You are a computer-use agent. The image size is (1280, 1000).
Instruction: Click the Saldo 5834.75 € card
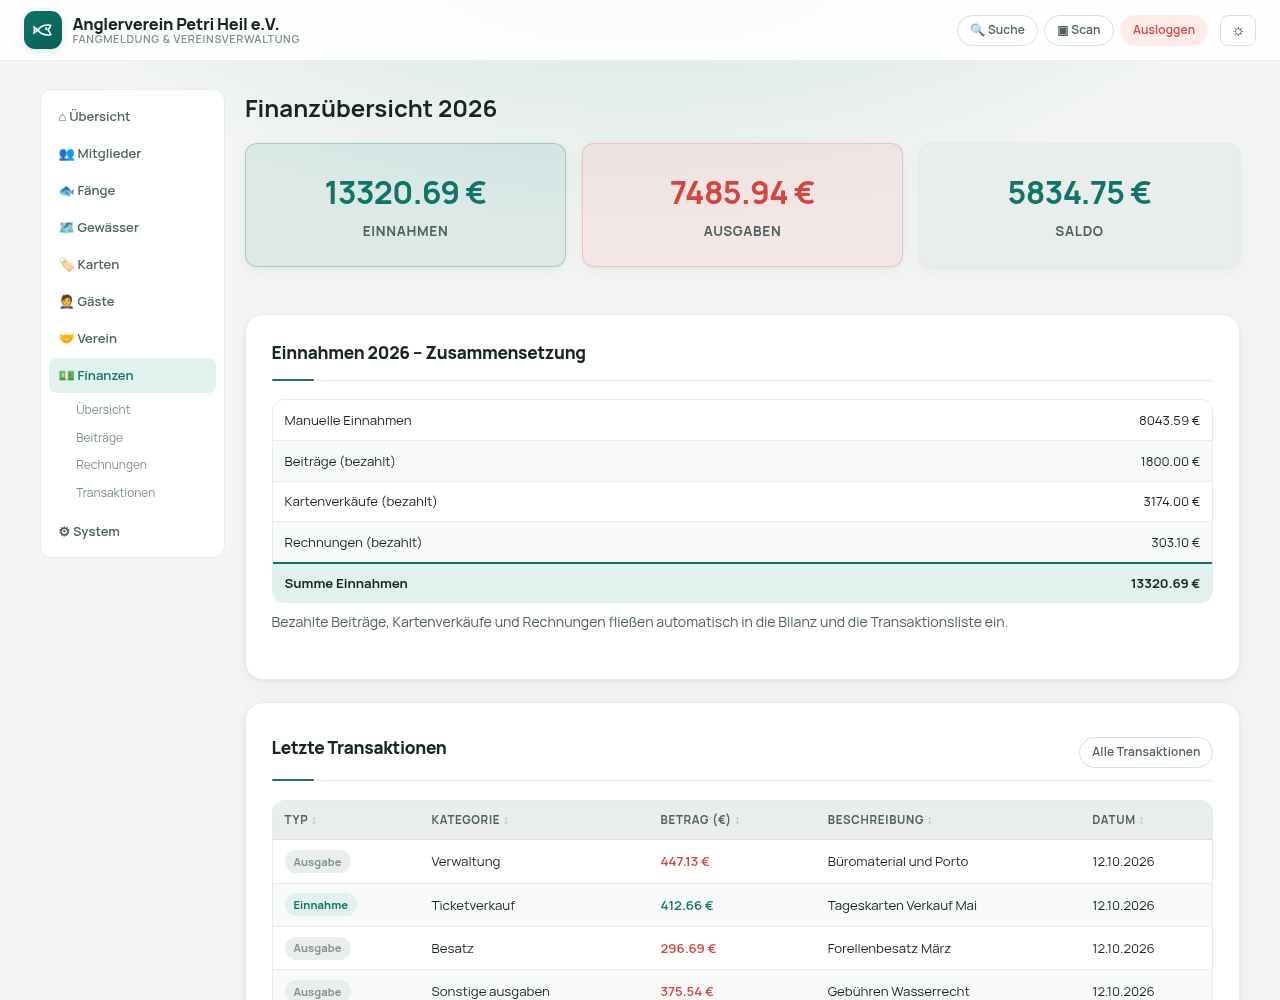tap(1079, 205)
